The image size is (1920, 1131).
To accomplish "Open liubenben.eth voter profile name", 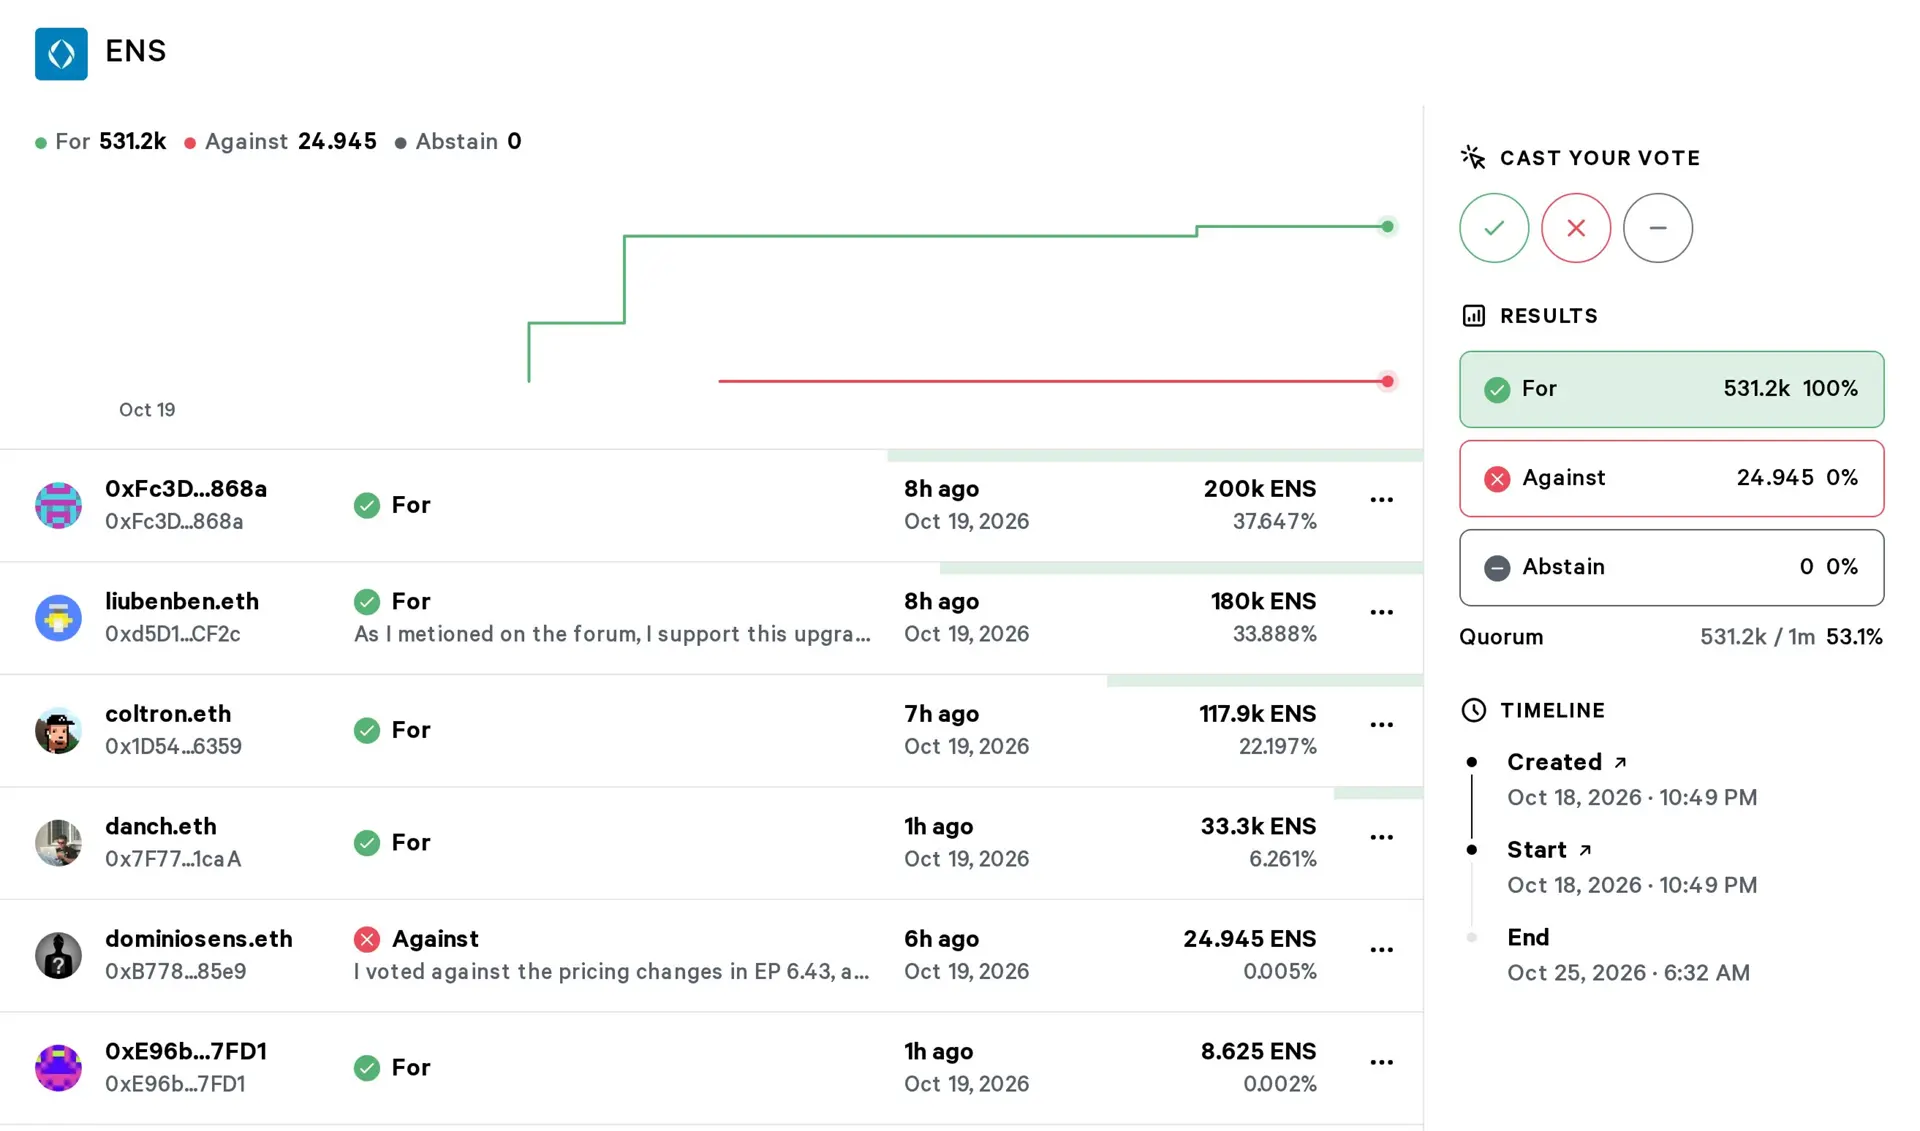I will [x=182, y=601].
